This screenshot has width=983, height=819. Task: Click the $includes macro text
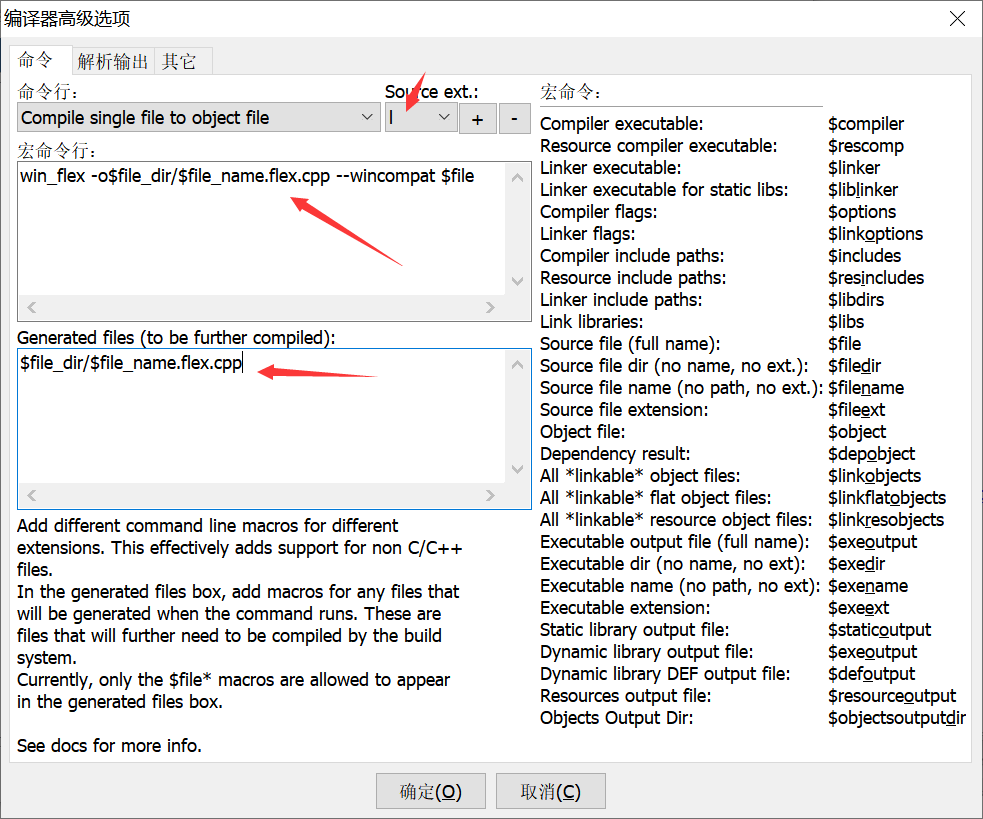[x=865, y=256]
